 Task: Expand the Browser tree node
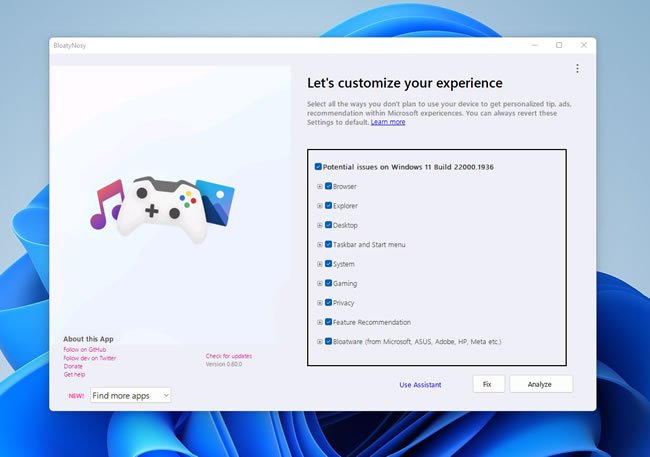coord(320,187)
